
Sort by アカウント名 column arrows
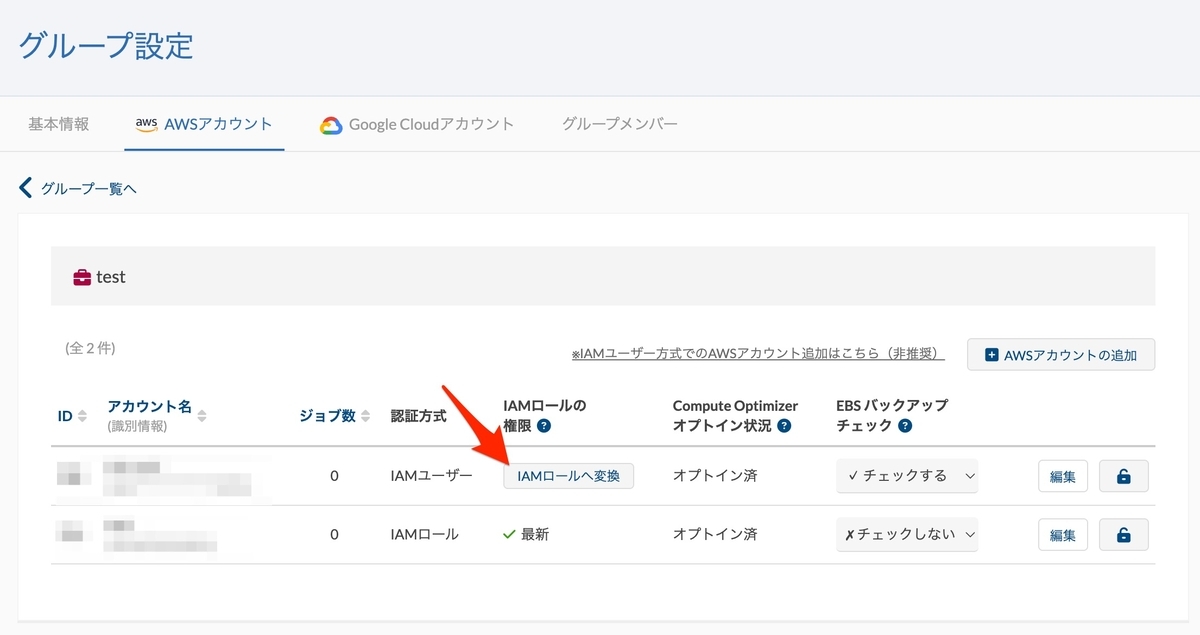click(202, 416)
